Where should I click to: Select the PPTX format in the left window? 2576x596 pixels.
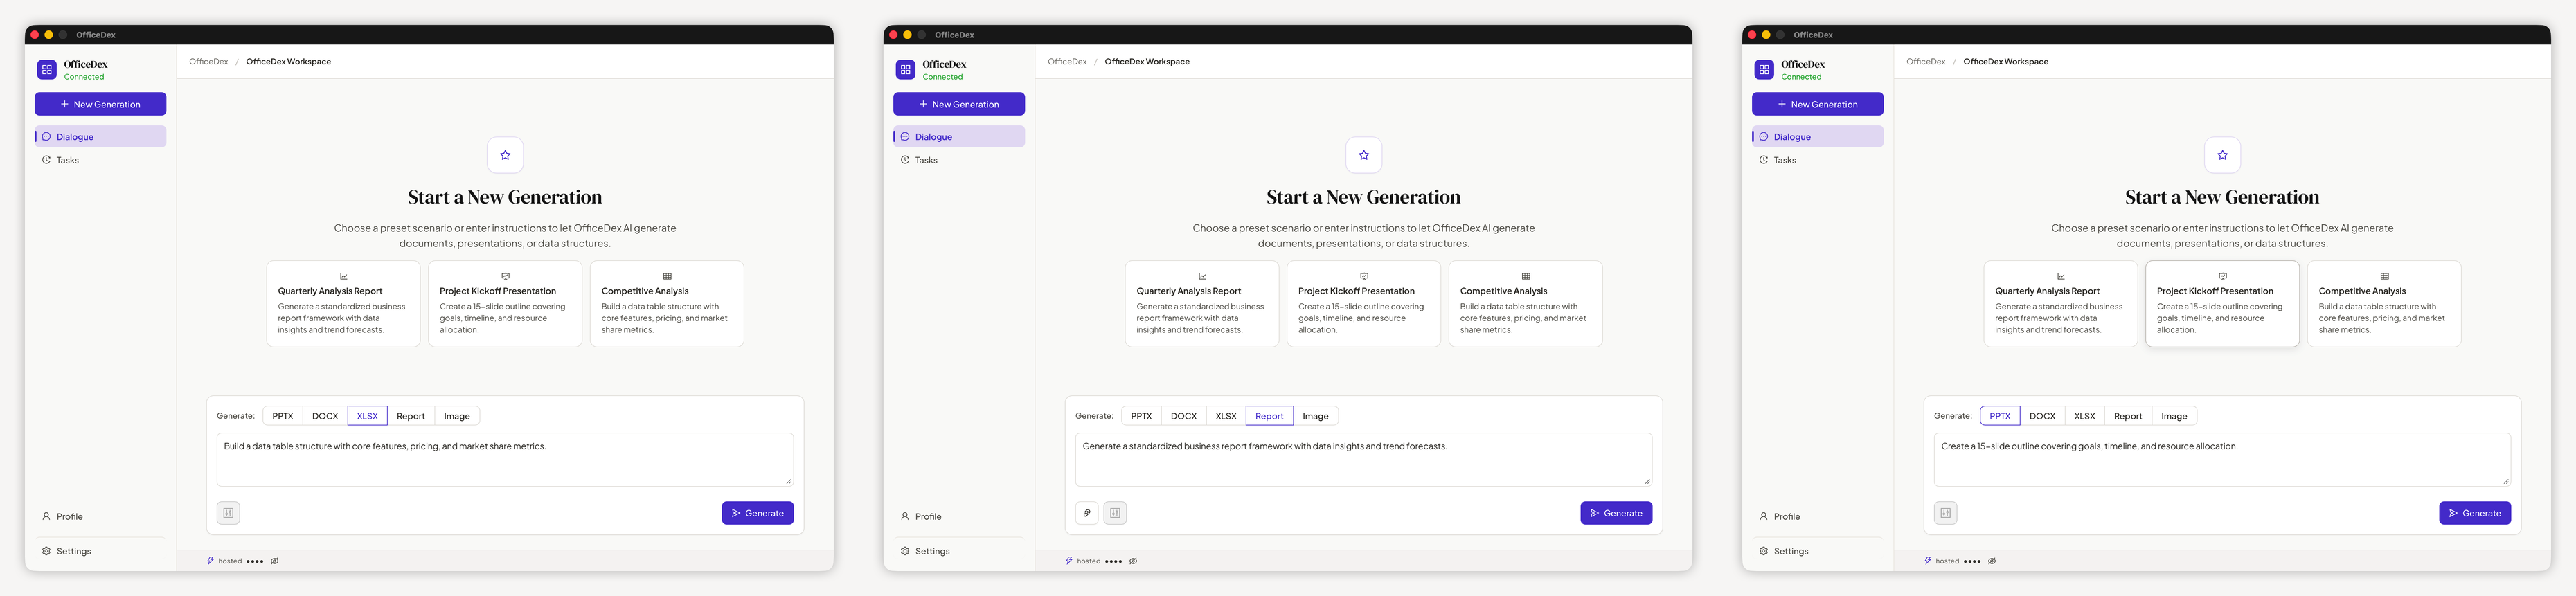pos(283,416)
